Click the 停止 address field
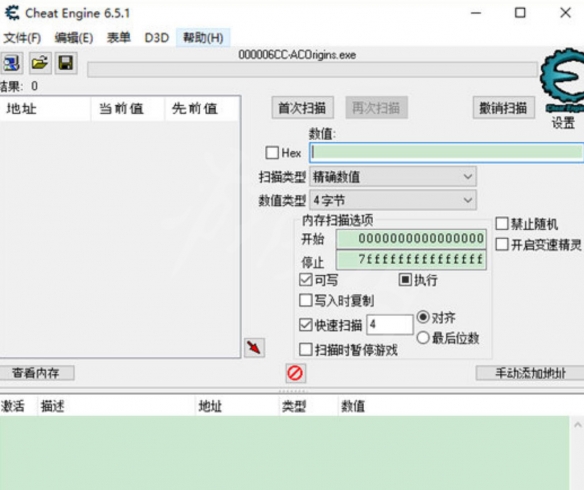 point(411,260)
